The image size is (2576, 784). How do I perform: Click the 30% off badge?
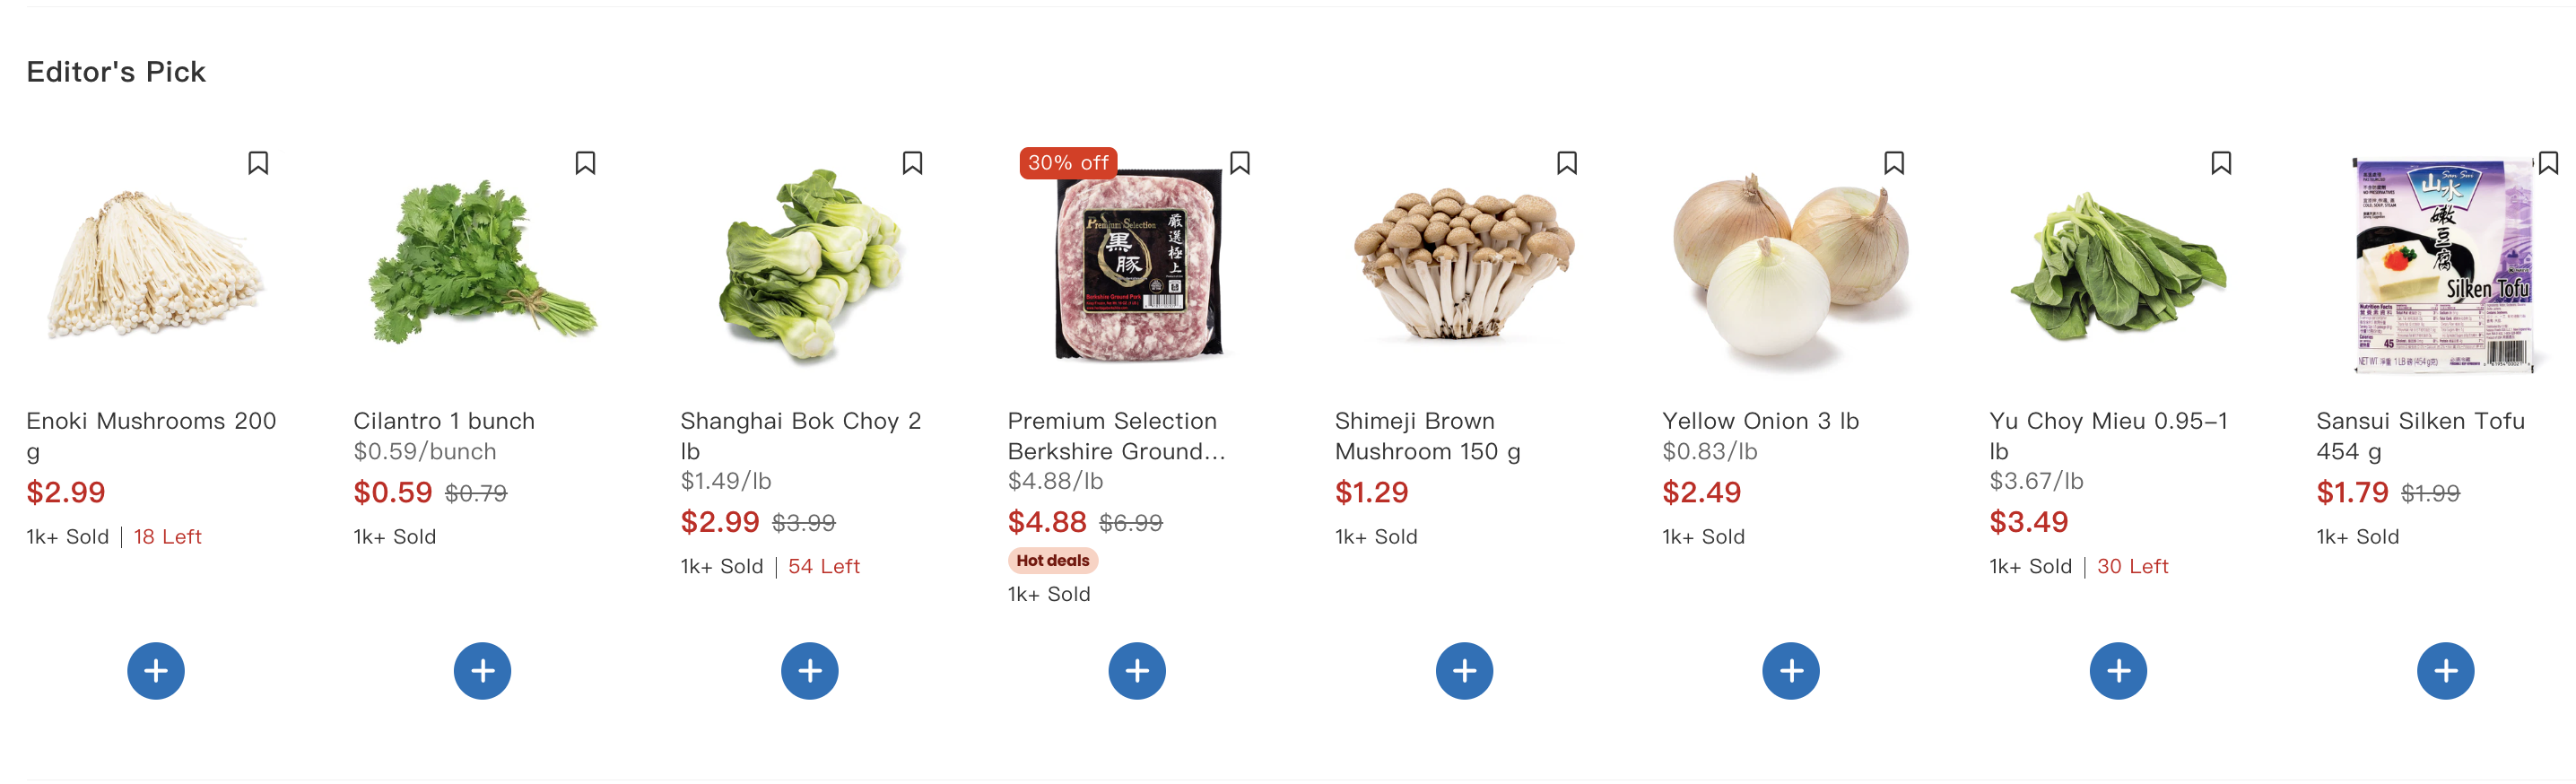tap(1068, 163)
